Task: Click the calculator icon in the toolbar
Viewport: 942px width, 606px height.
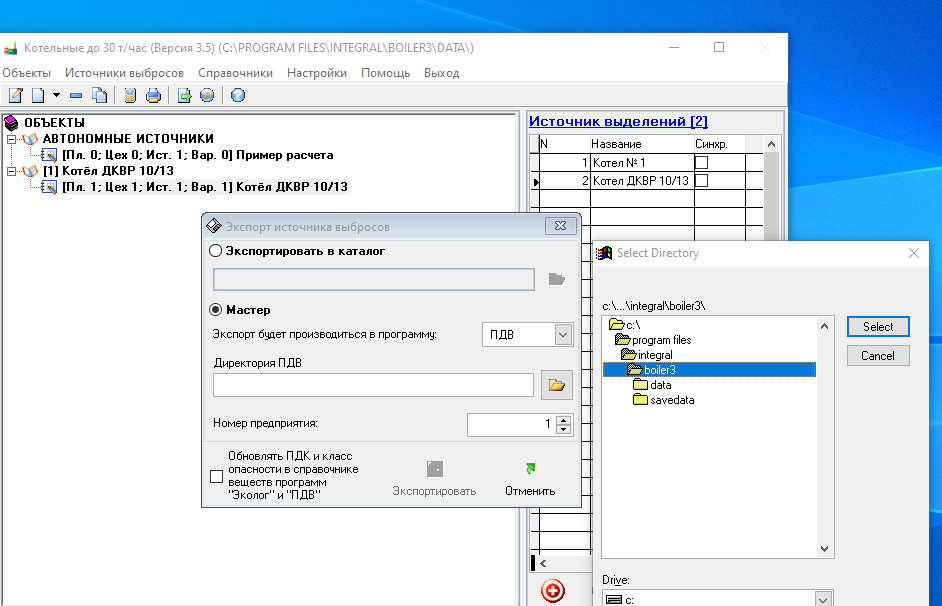Action: coord(130,96)
